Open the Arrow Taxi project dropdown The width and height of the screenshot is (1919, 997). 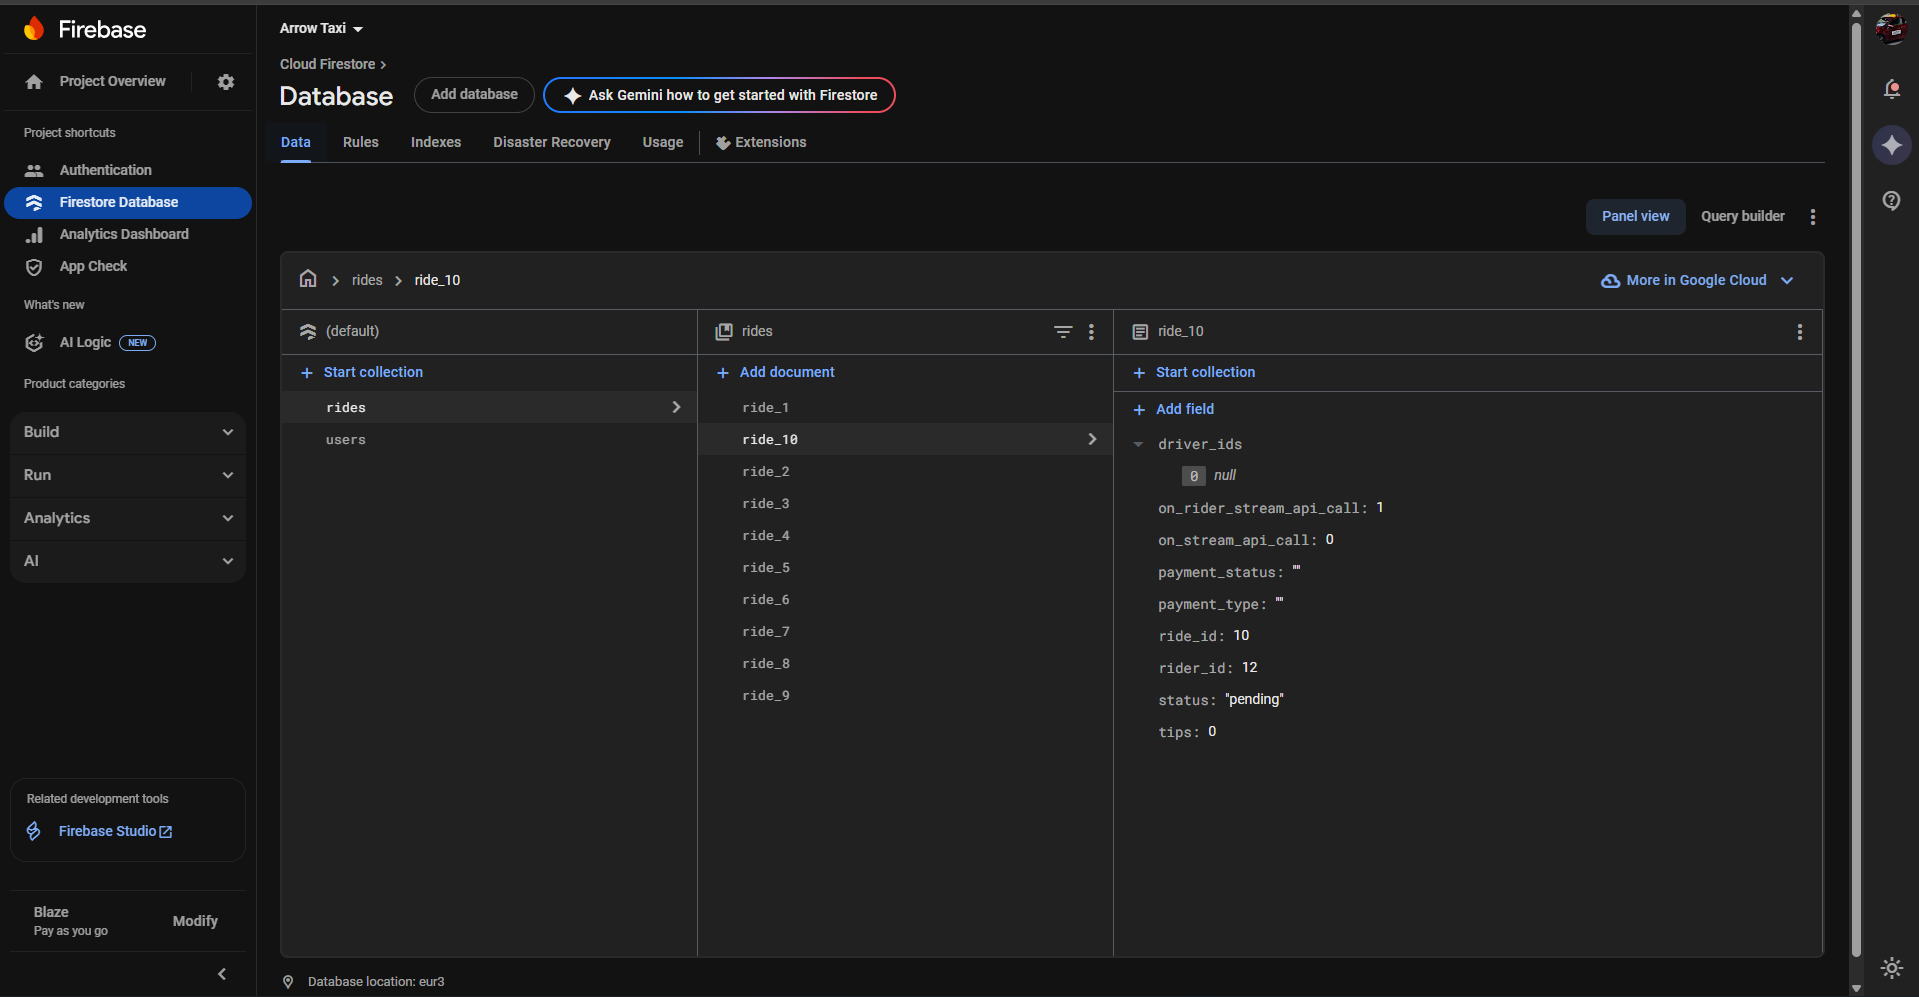coord(321,29)
